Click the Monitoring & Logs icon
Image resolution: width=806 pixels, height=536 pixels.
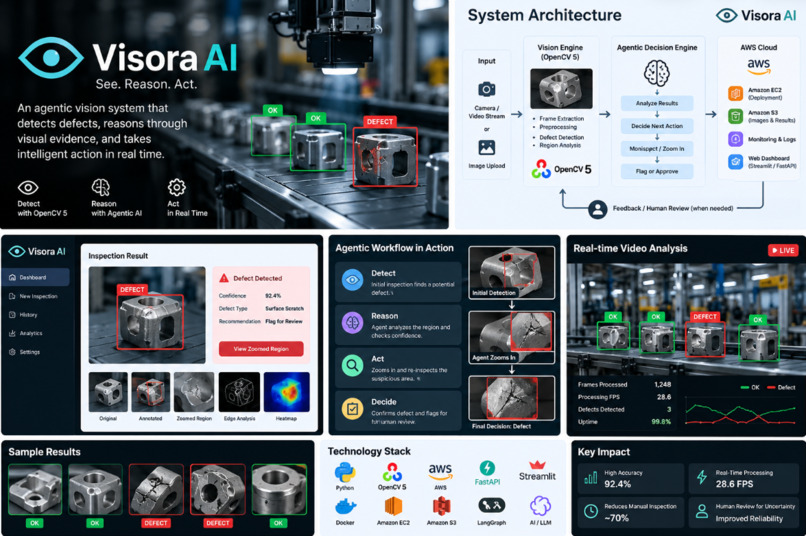pyautogui.click(x=735, y=139)
